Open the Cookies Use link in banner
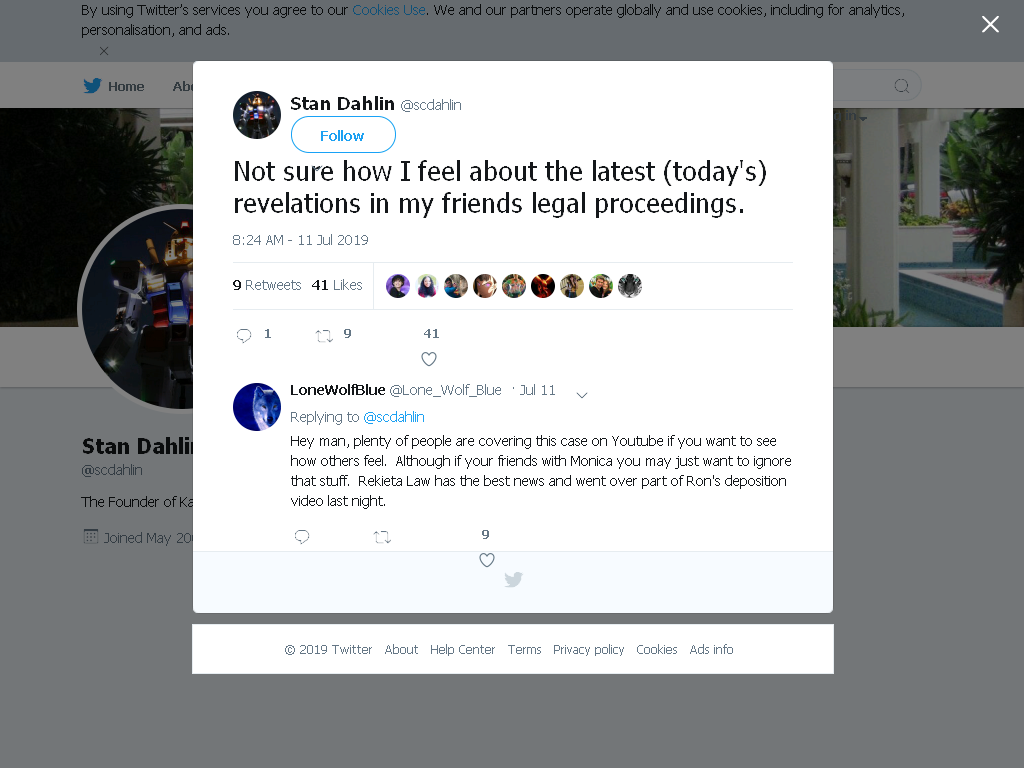Image resolution: width=1024 pixels, height=768 pixels. [389, 10]
